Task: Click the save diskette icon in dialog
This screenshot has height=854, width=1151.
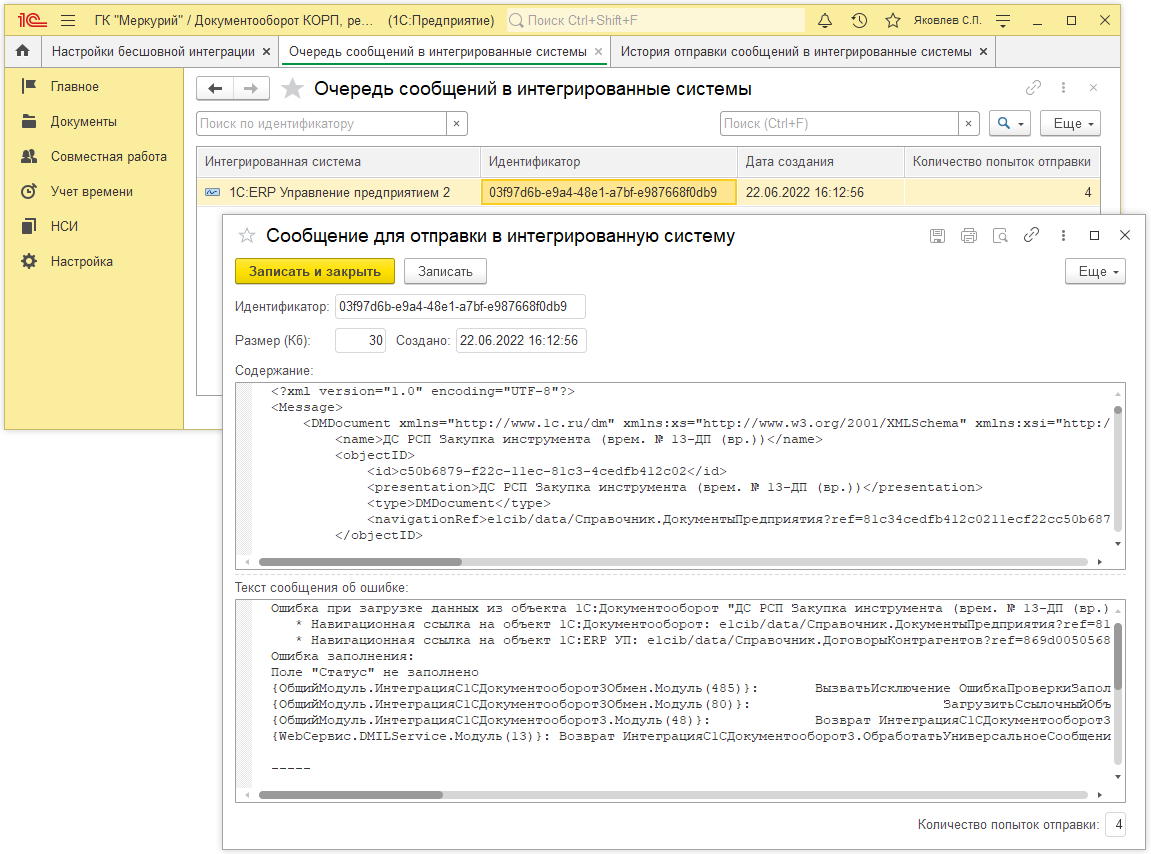Action: pos(937,236)
